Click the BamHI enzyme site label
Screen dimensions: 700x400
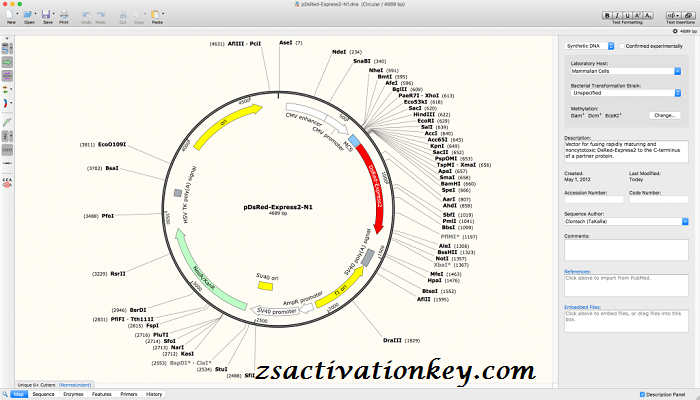pyautogui.click(x=450, y=183)
